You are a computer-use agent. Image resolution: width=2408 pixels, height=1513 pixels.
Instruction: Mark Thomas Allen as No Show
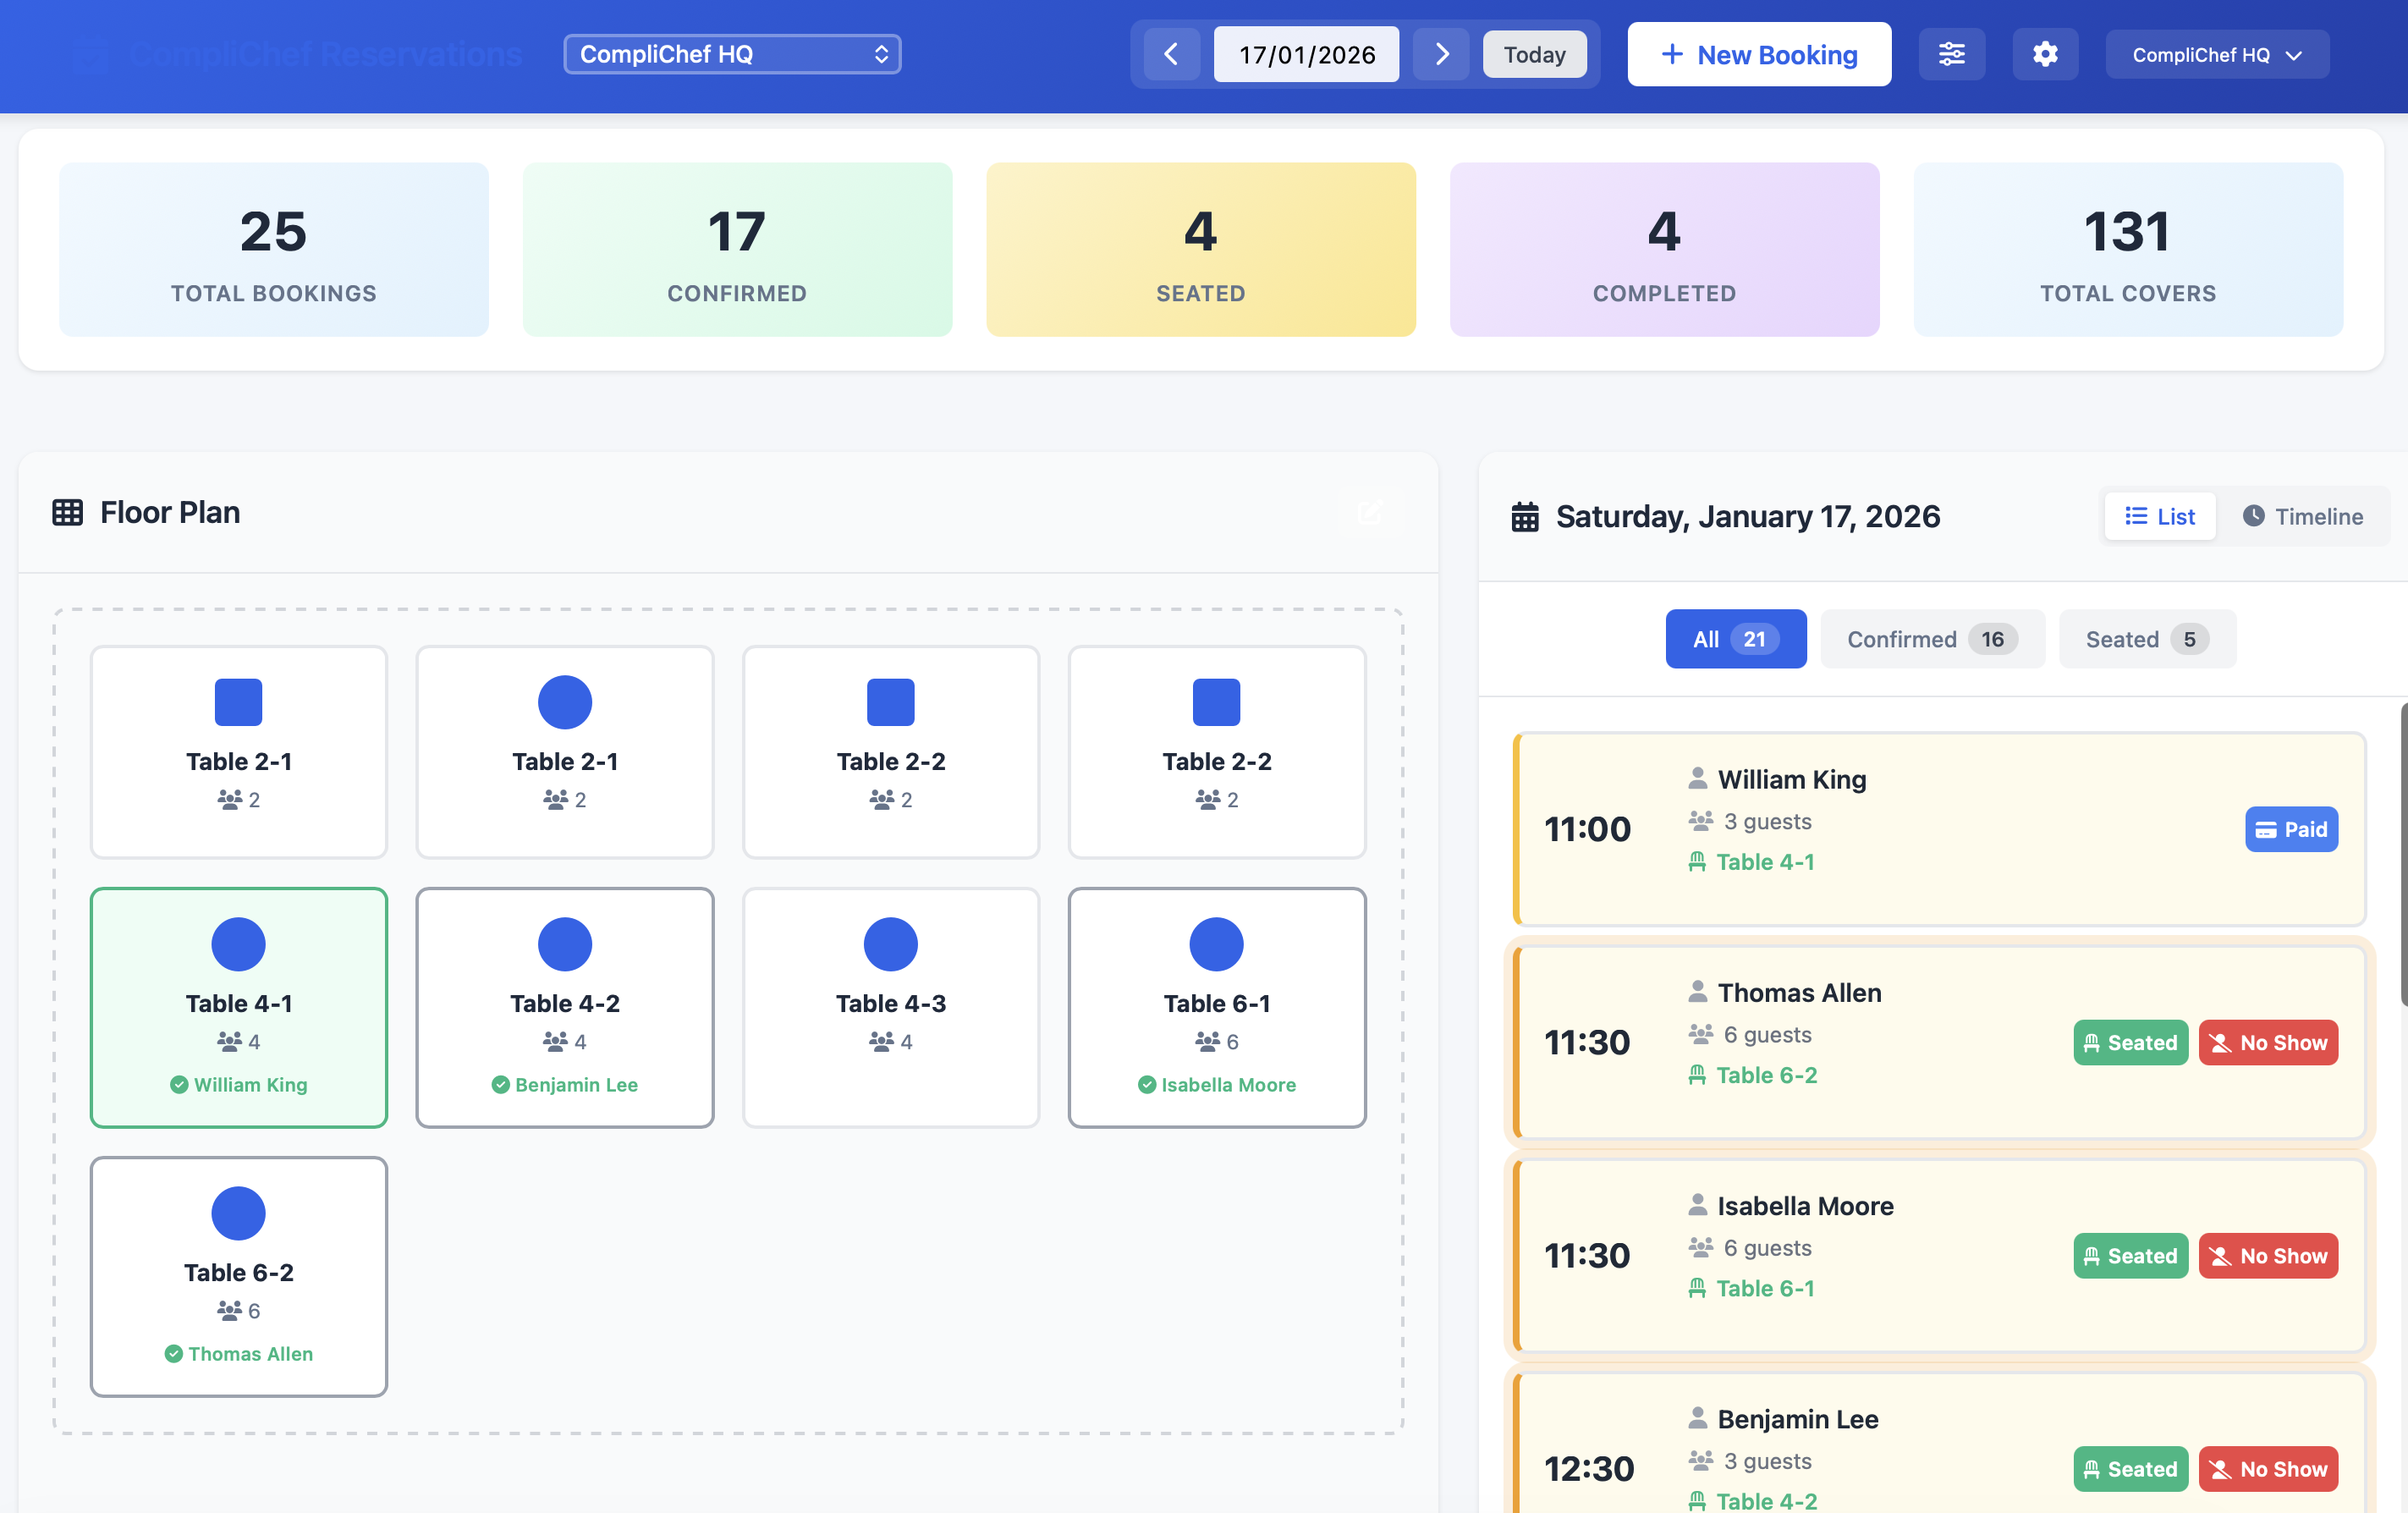(2268, 1042)
